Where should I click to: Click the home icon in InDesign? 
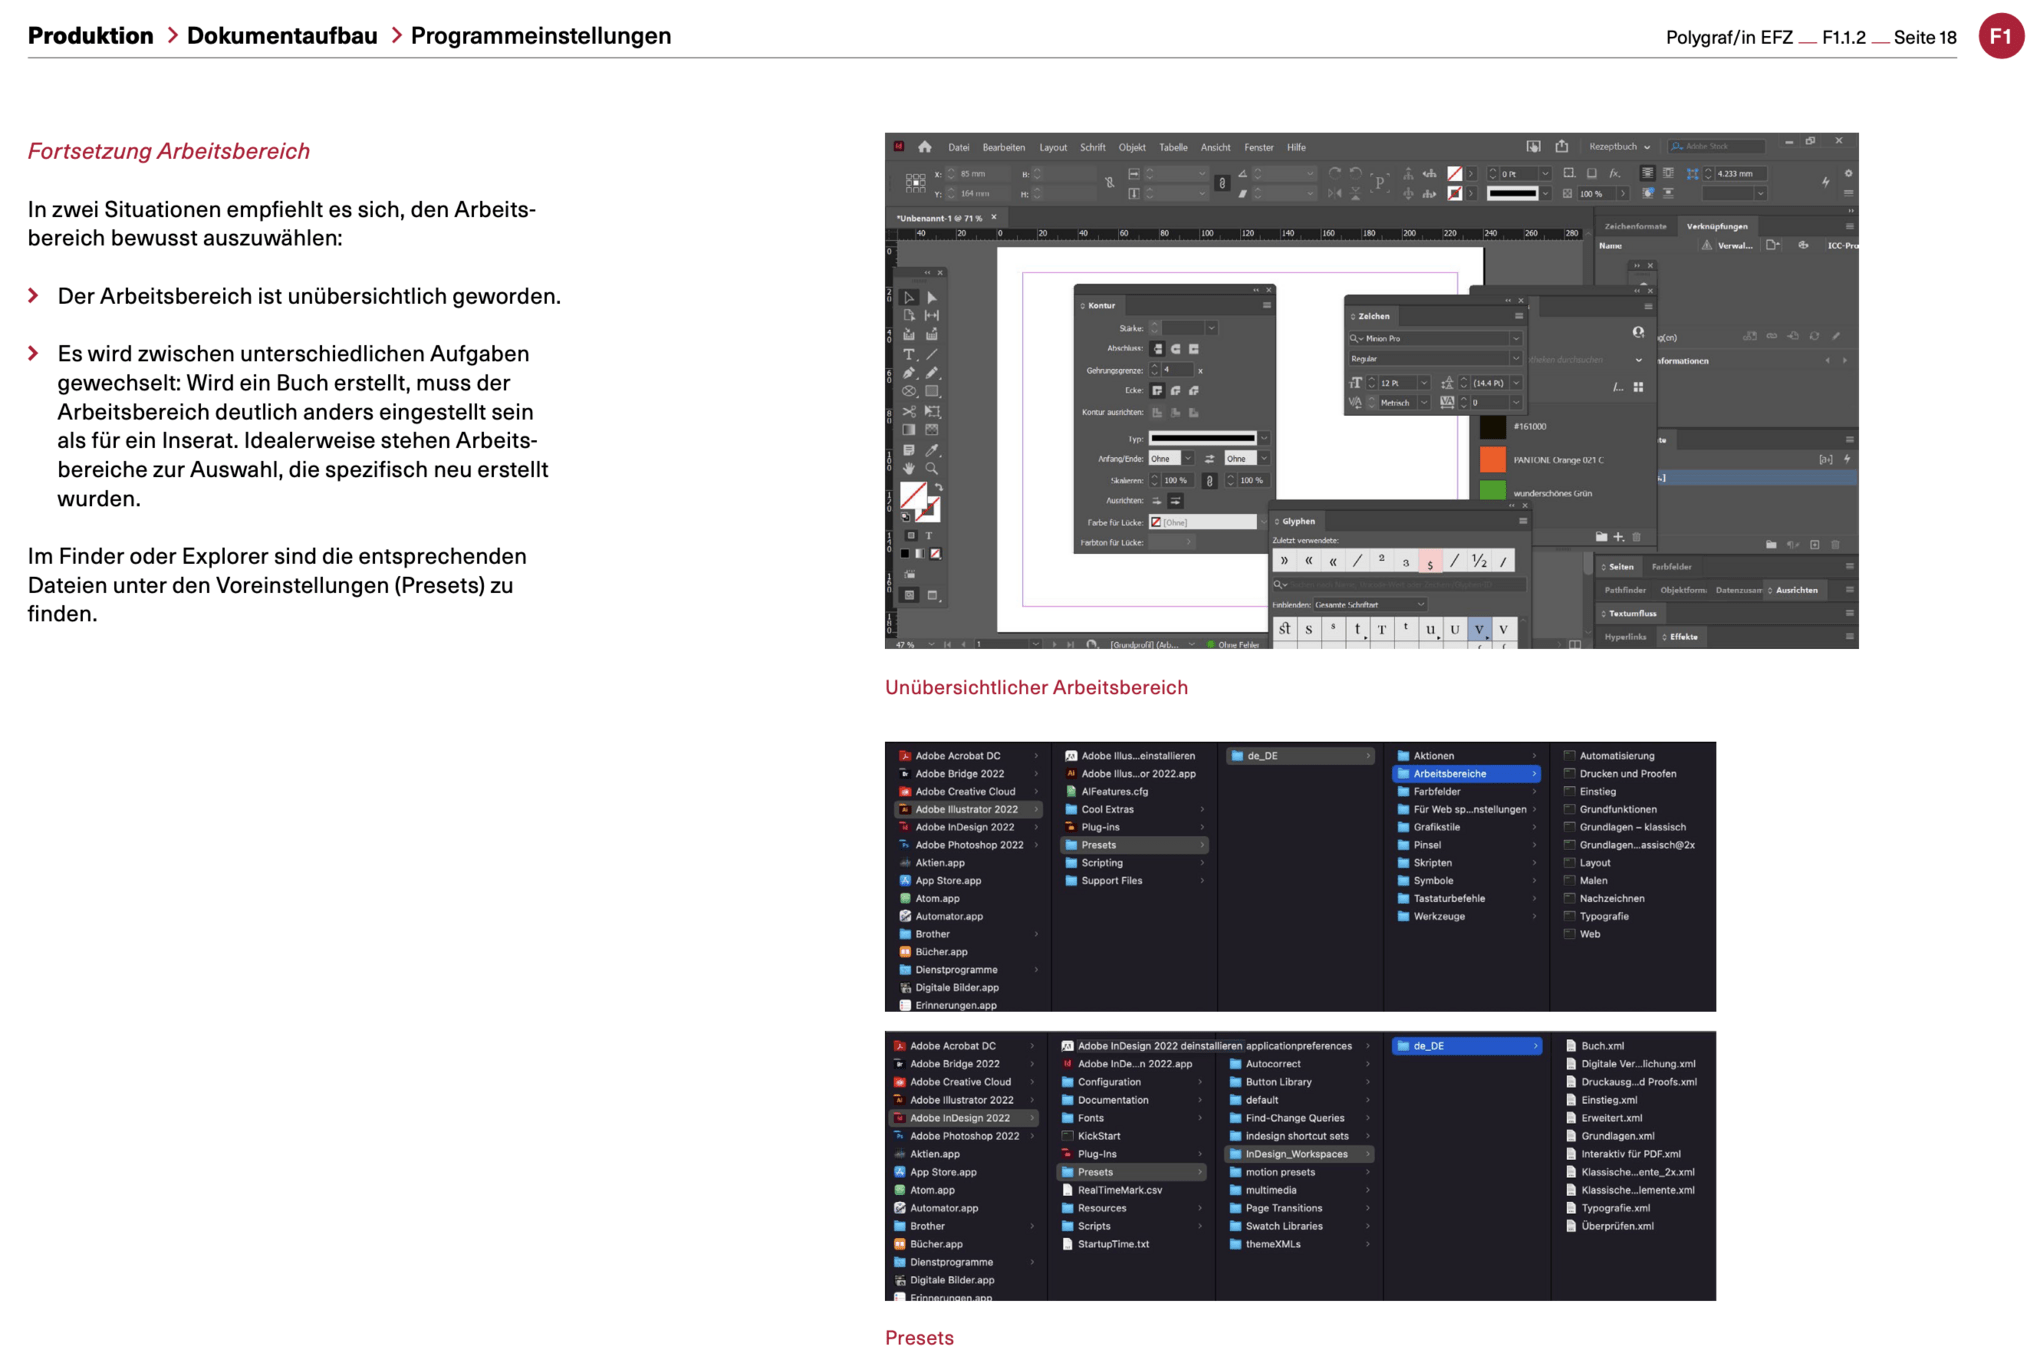(x=925, y=147)
